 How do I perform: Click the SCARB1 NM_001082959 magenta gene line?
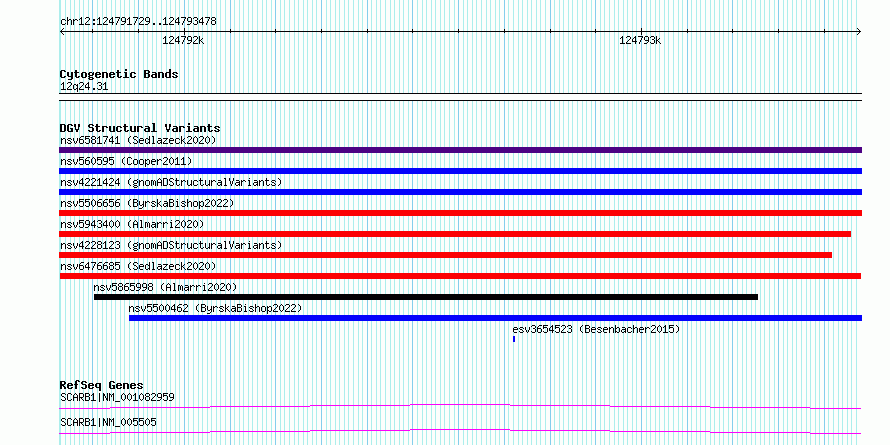(x=460, y=406)
